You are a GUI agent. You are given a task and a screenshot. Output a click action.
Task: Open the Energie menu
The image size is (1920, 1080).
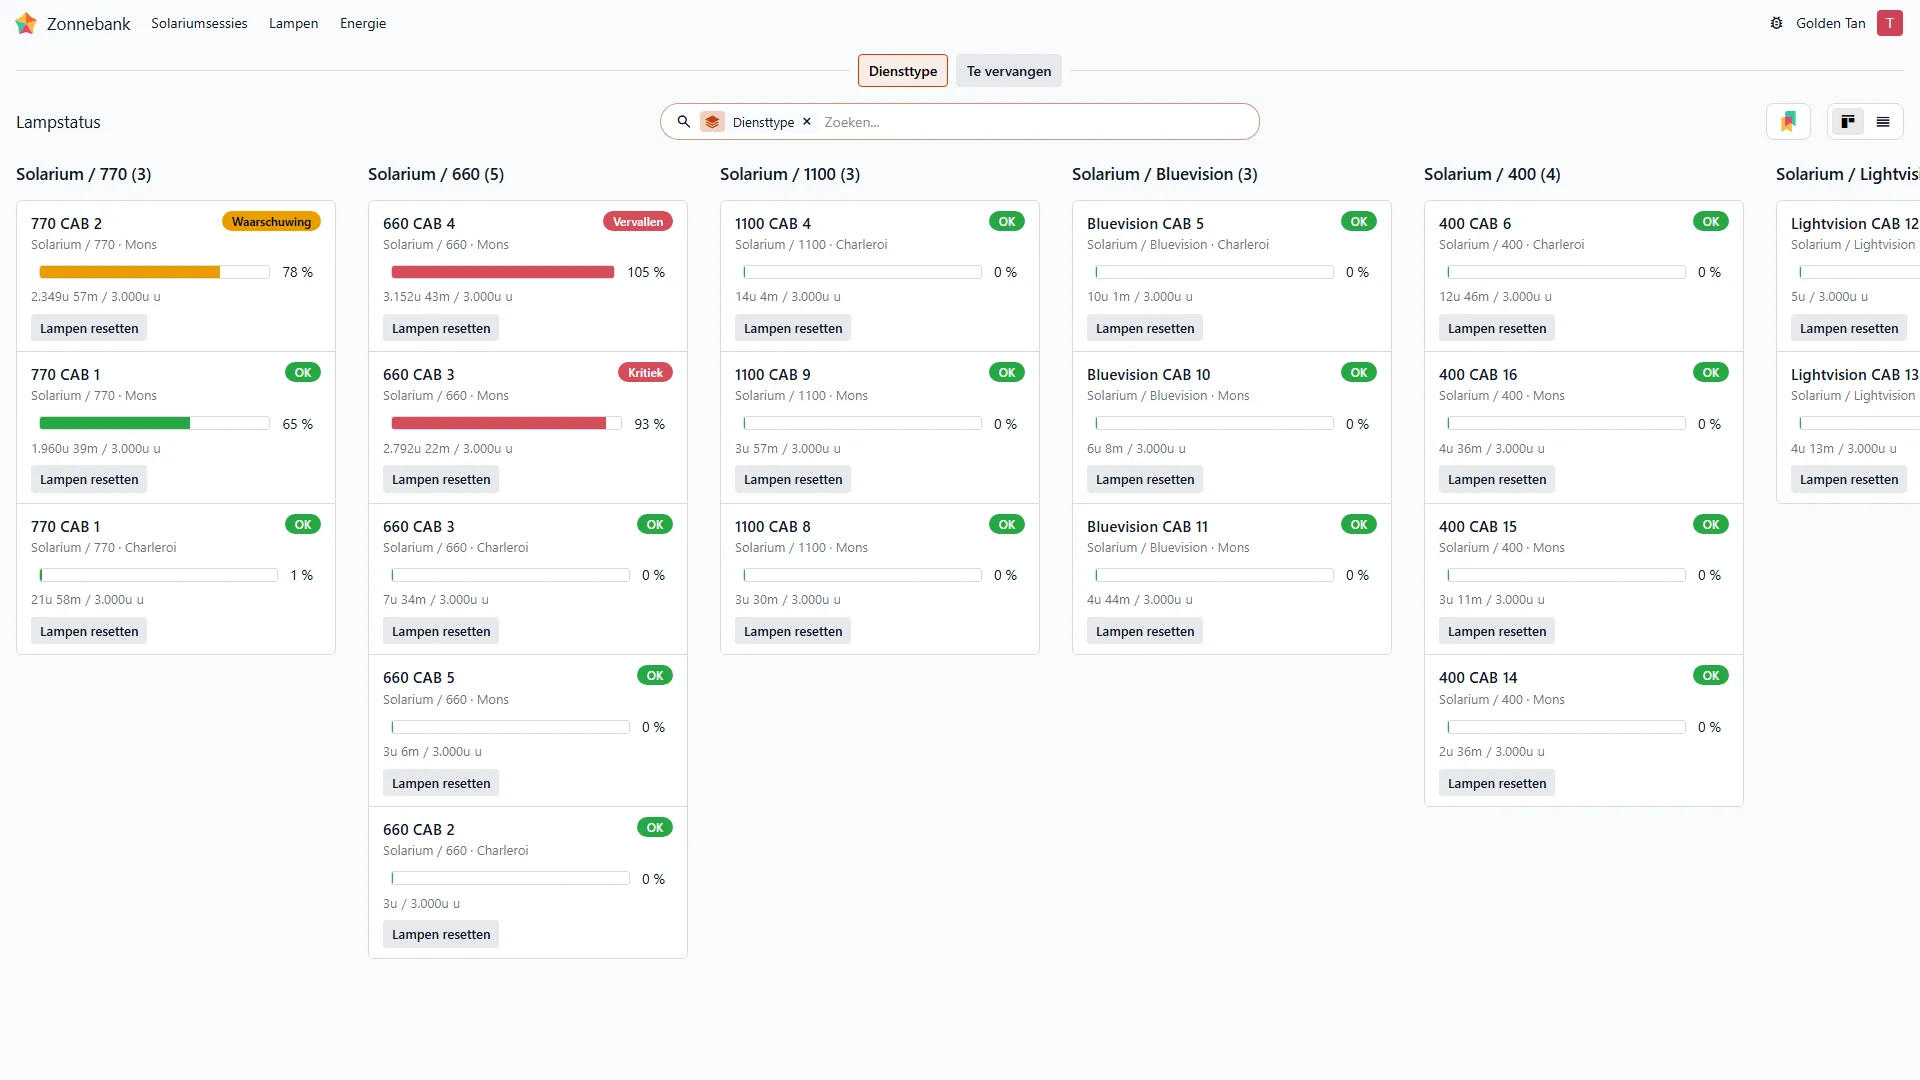point(363,23)
